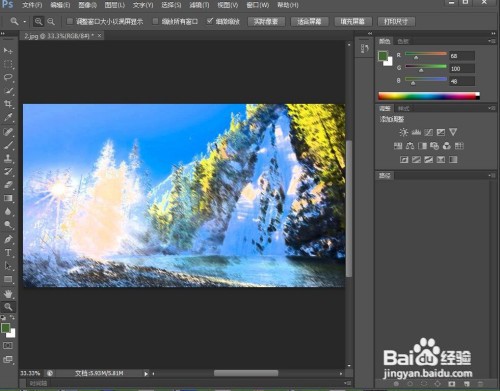Open the 编辑(E) menu
Screen dimensions: 500x391
60,5
